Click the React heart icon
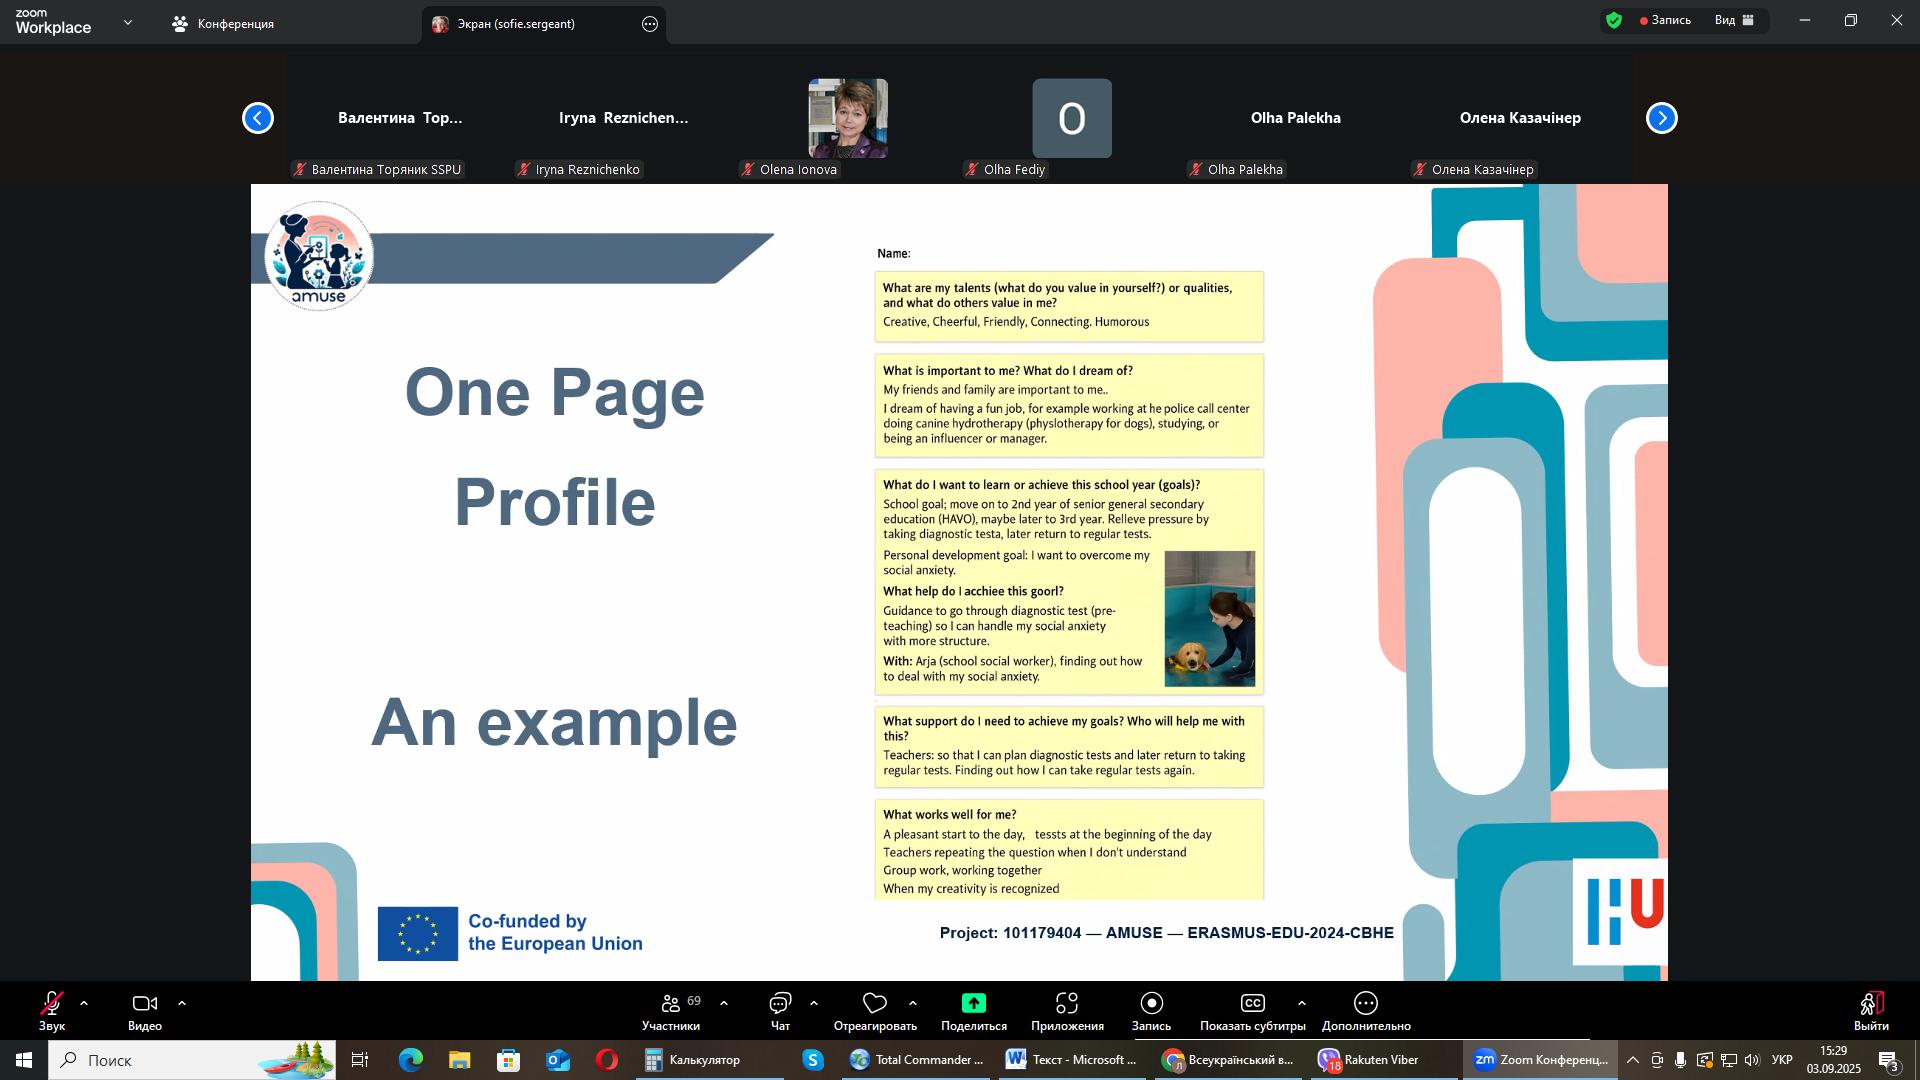1920x1080 pixels. (x=875, y=1003)
